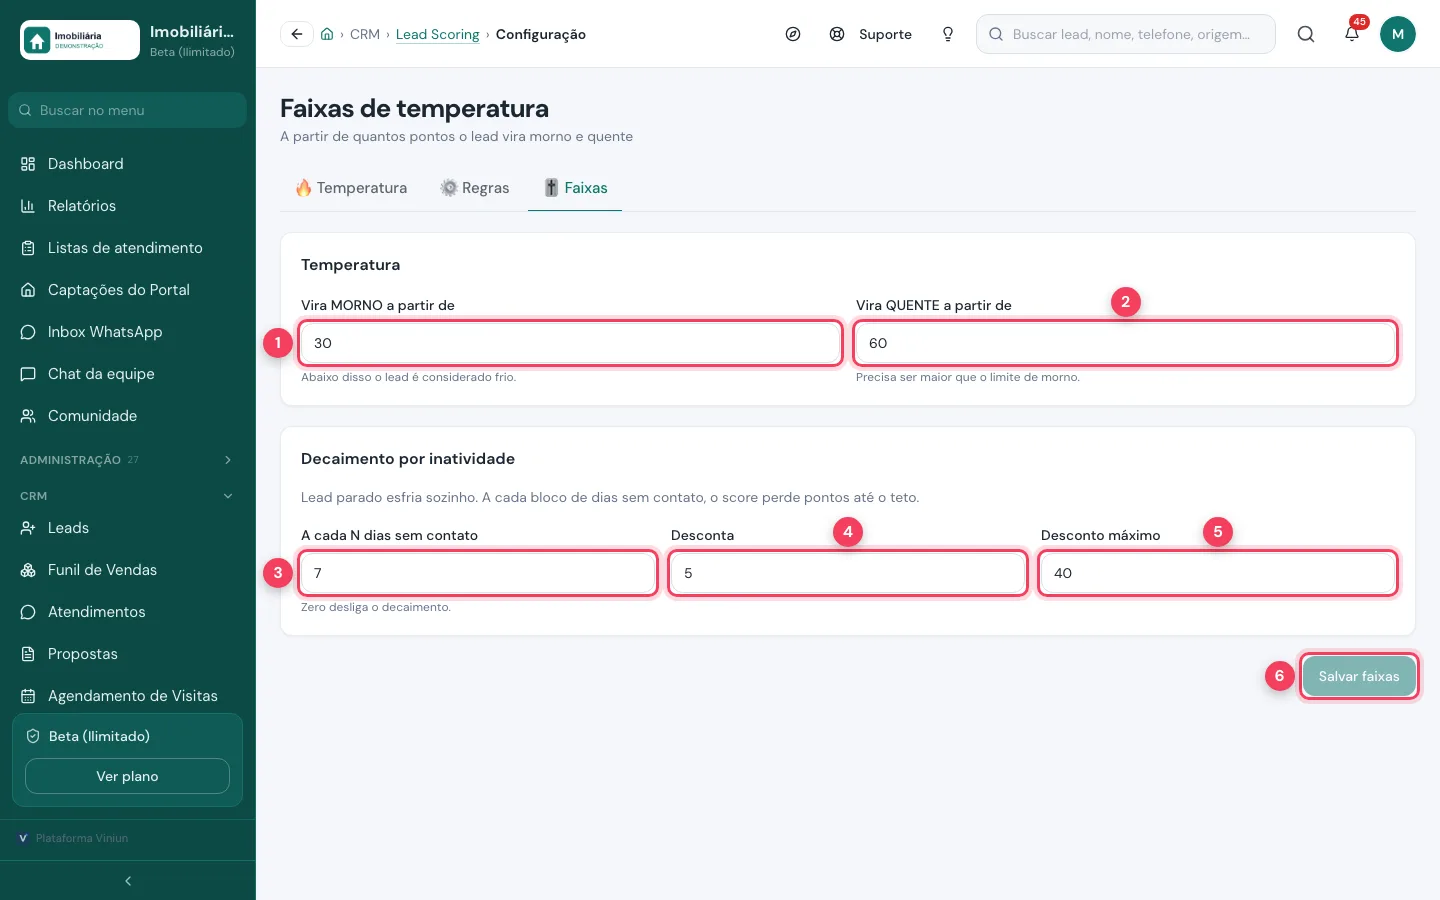Screen dimensions: 1440x900
Task: Click the lightbulb tips icon
Action: [948, 34]
